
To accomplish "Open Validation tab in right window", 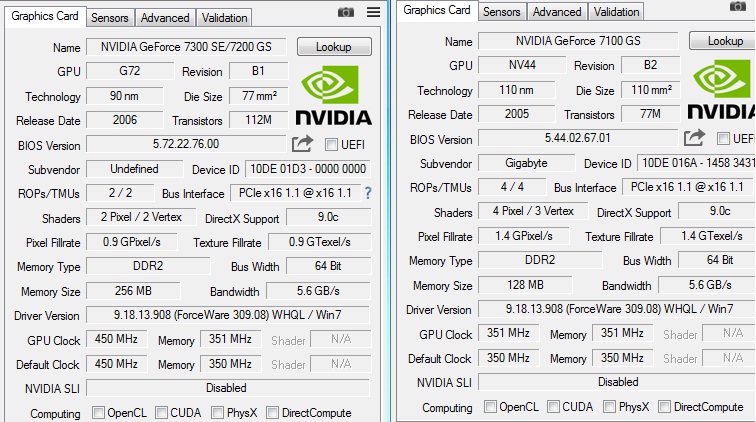I will pyautogui.click(x=616, y=12).
